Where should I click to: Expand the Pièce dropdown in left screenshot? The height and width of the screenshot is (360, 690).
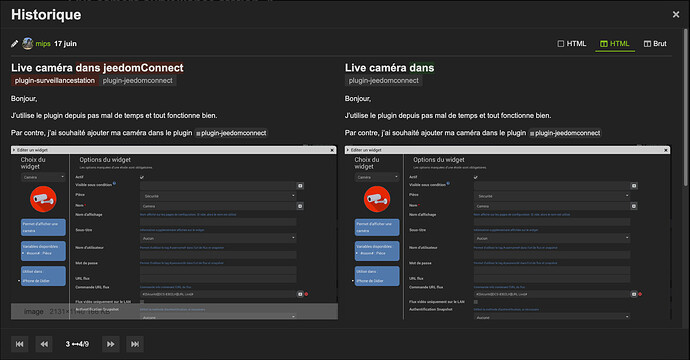[x=218, y=196]
